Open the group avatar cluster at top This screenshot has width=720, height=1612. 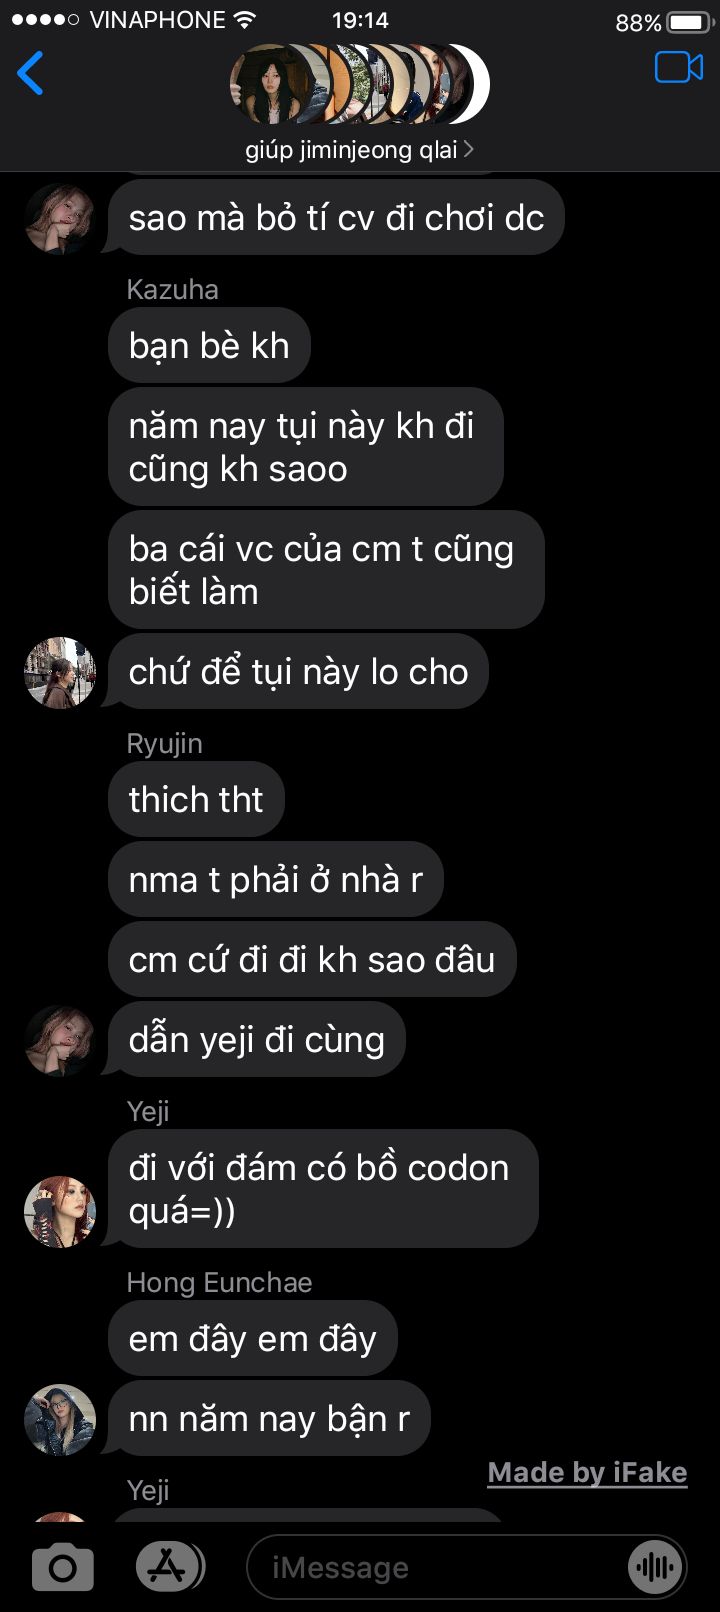coord(360,84)
